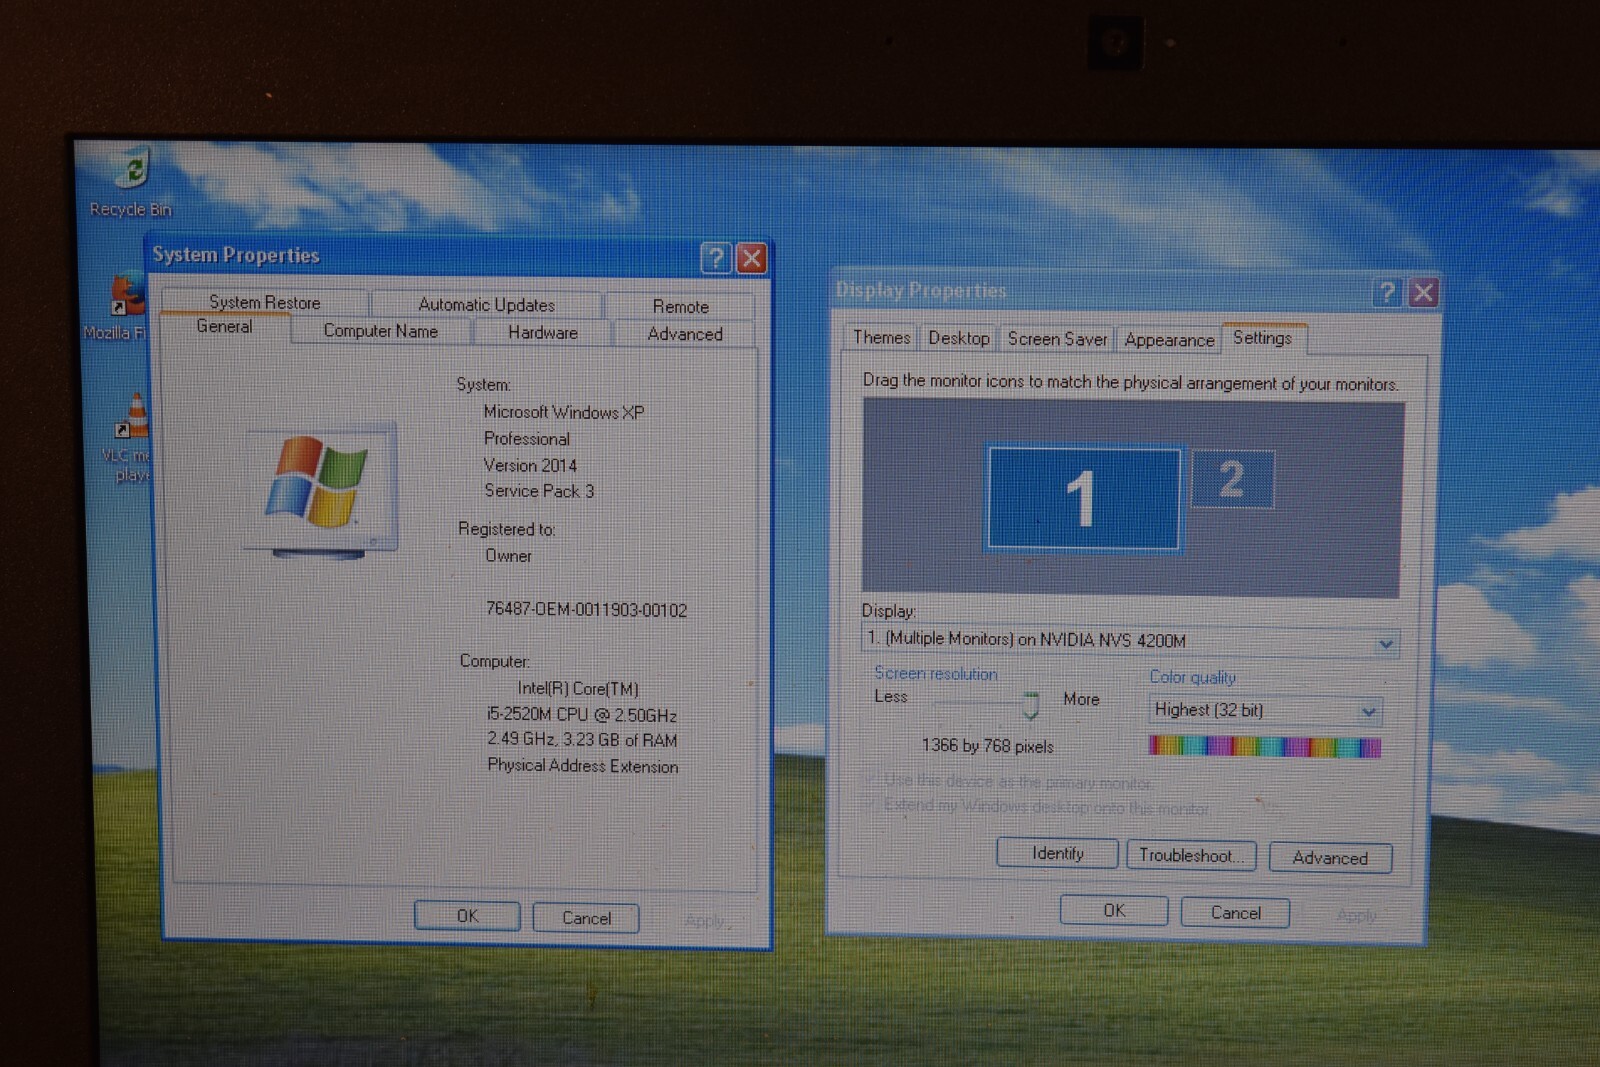1600x1067 pixels.
Task: Click the Screen resolution slider thumb
Action: pos(1031,706)
